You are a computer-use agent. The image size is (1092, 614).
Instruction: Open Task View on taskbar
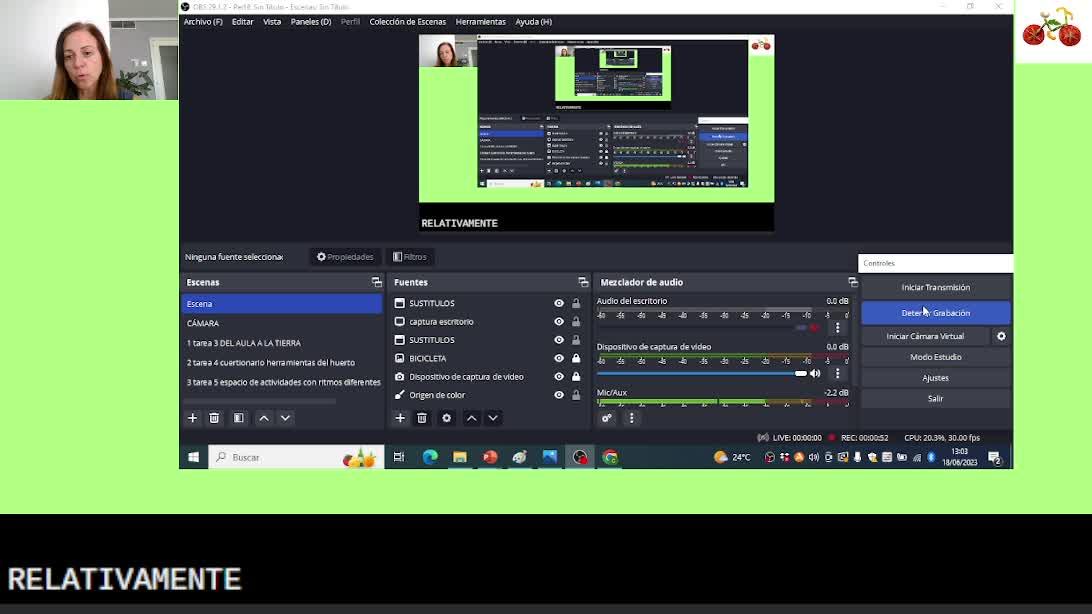(399, 457)
